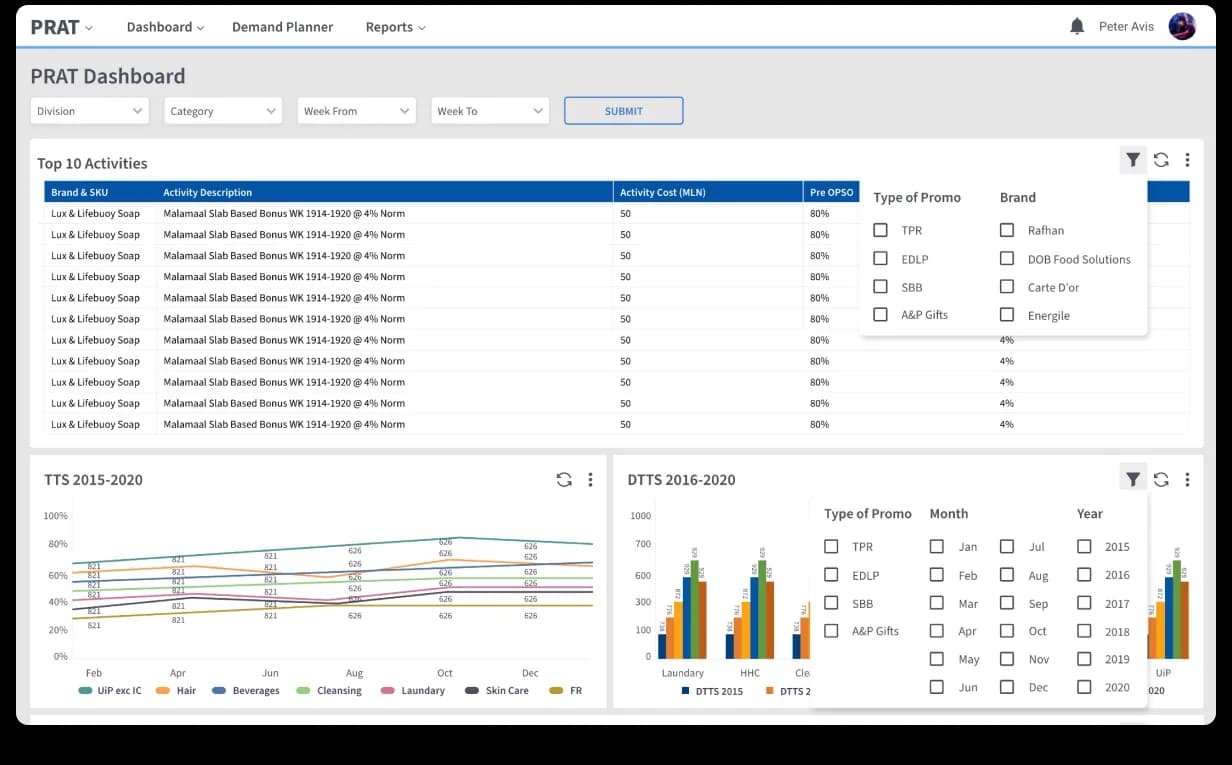Tick the 2019 year checkbox
Viewport: 1232px width, 765px height.
[x=1084, y=658]
